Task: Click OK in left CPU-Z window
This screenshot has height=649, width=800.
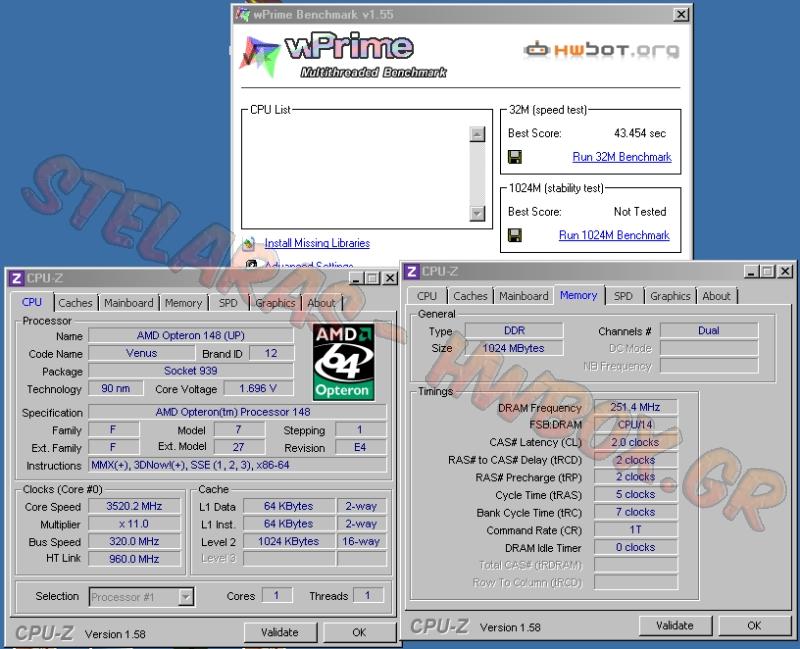Action: pos(359,632)
